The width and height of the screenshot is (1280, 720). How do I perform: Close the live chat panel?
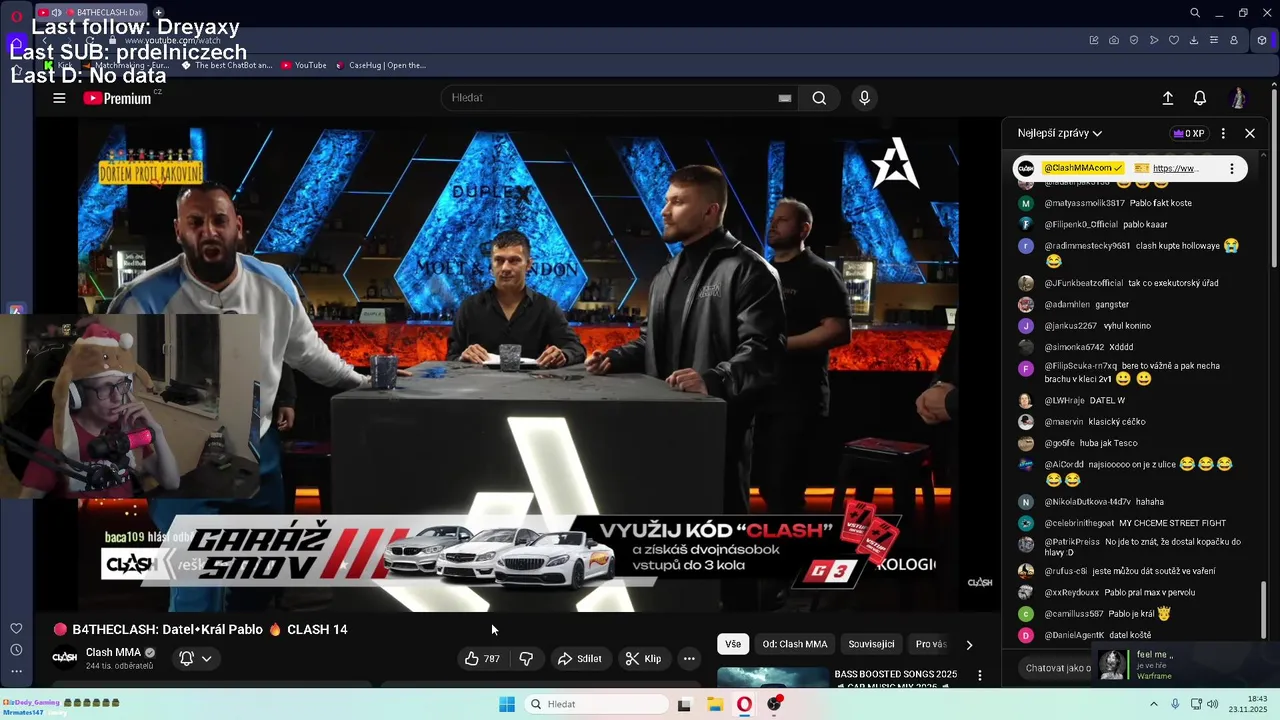[x=1249, y=133]
